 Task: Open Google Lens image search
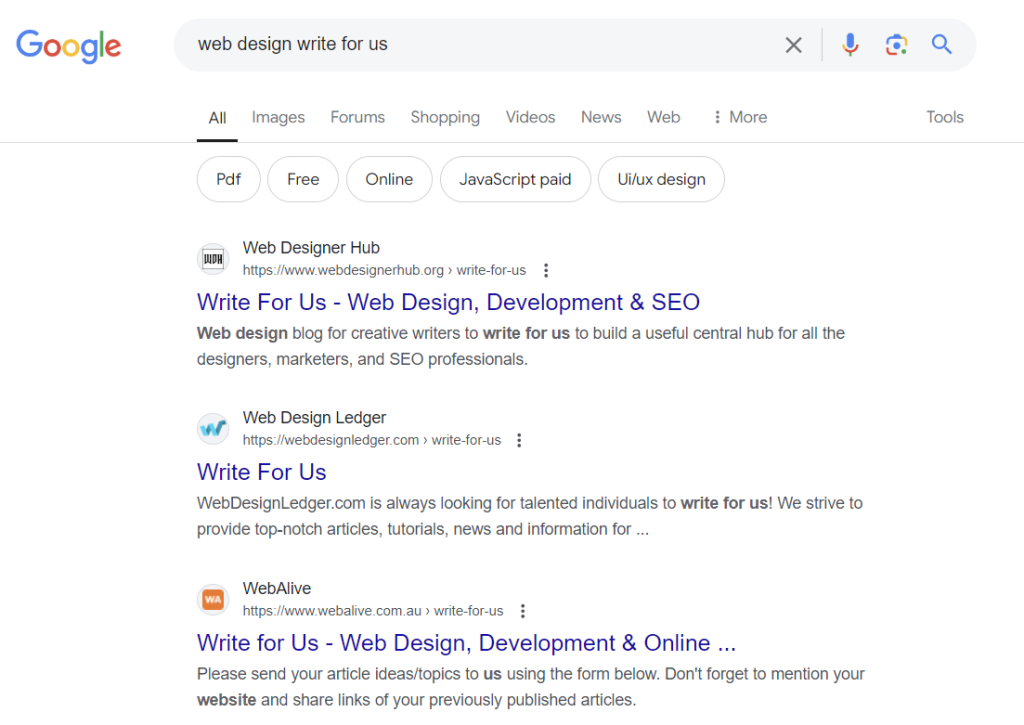tap(896, 44)
